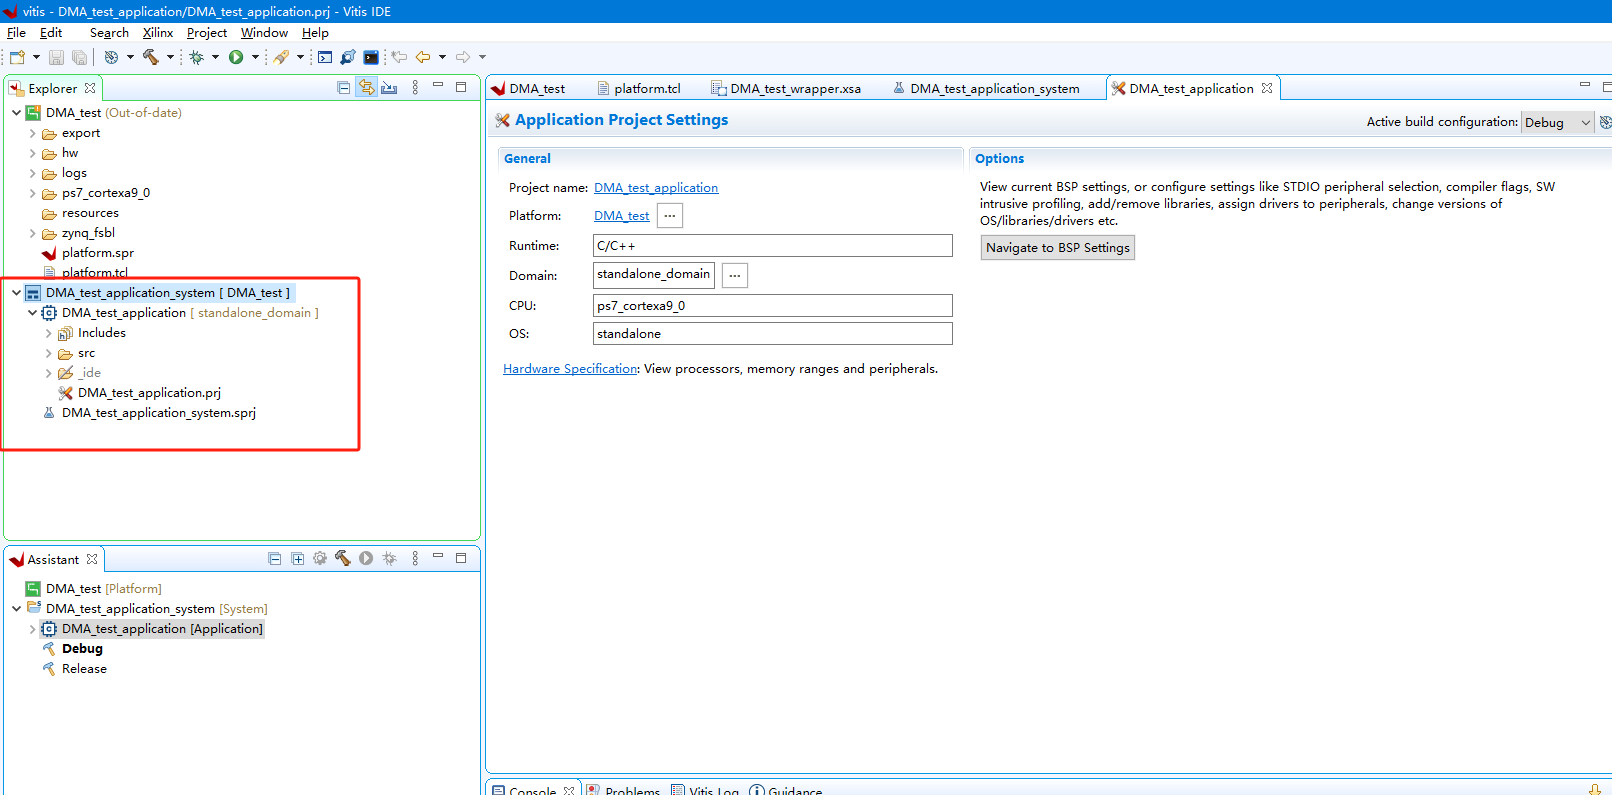Expand the export folder
Viewport: 1612px width, 795px height.
(x=33, y=133)
